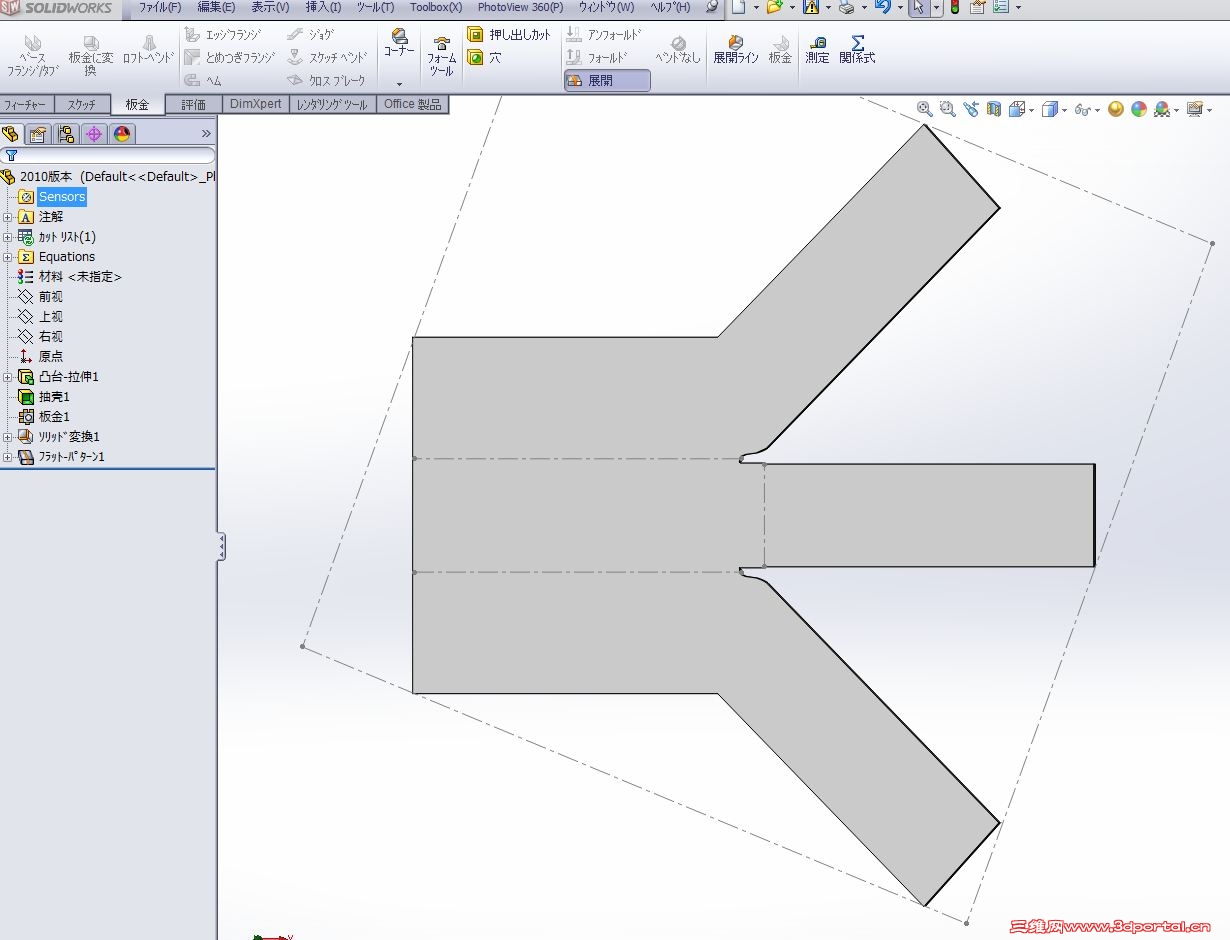Click the Fold tool (フォールド)
The image size is (1230, 940).
tap(597, 57)
